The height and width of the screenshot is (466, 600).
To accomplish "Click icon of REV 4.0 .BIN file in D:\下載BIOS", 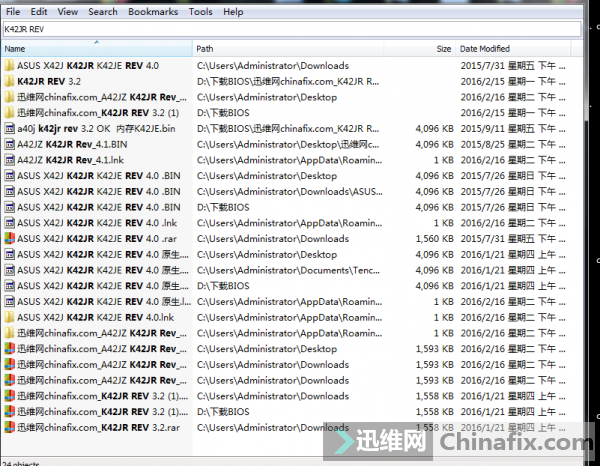I will click(x=10, y=207).
